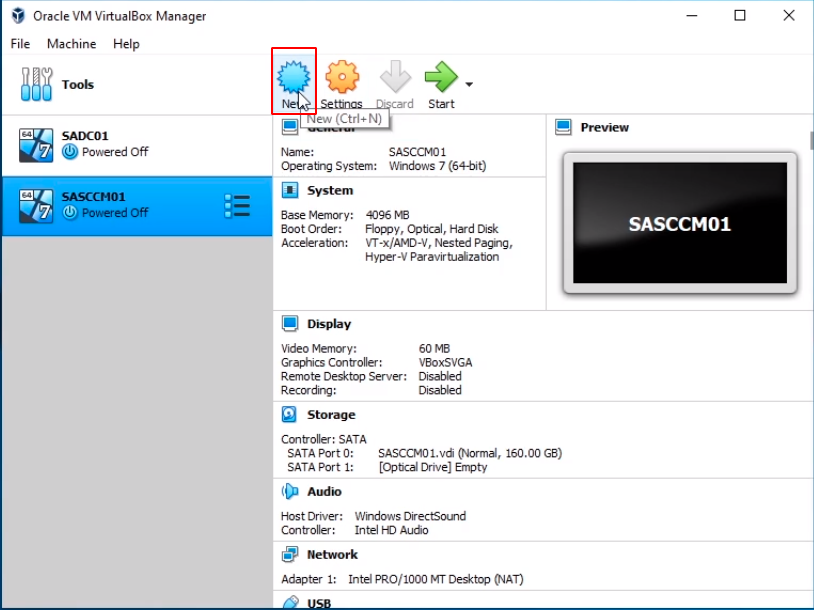Click the Windows 7 (64-bit) value
This screenshot has height=610, width=814.
438,166
